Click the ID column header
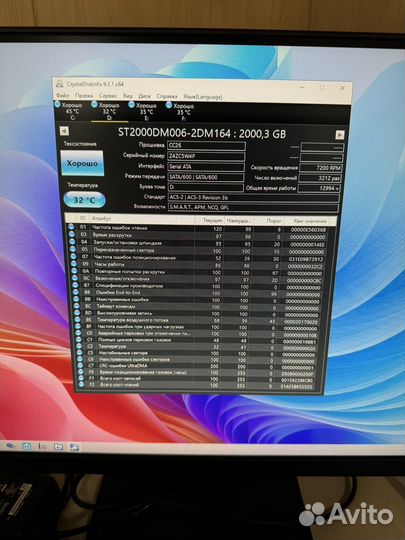405x540 pixels. (83, 218)
